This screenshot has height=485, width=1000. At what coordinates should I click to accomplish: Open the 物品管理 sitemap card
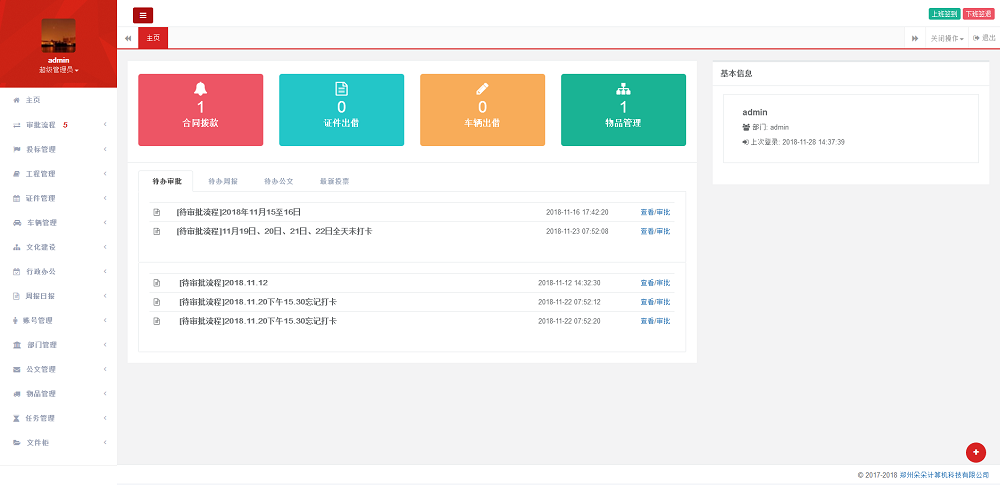(x=623, y=109)
